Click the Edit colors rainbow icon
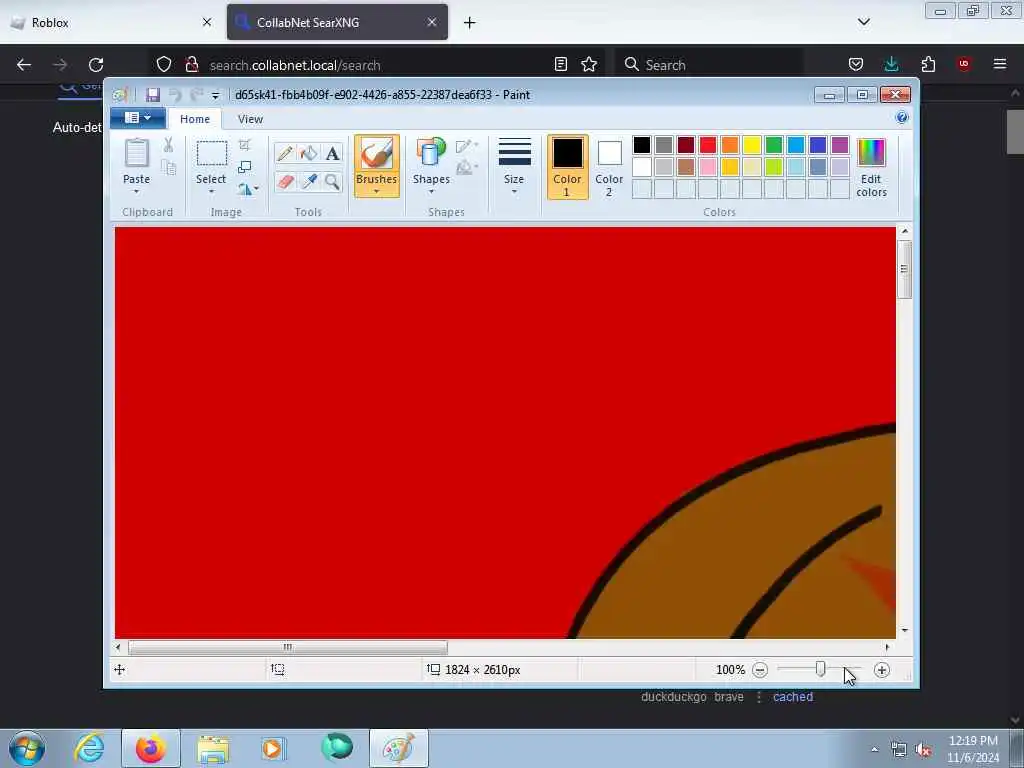This screenshot has height=768, width=1024. coord(871,153)
